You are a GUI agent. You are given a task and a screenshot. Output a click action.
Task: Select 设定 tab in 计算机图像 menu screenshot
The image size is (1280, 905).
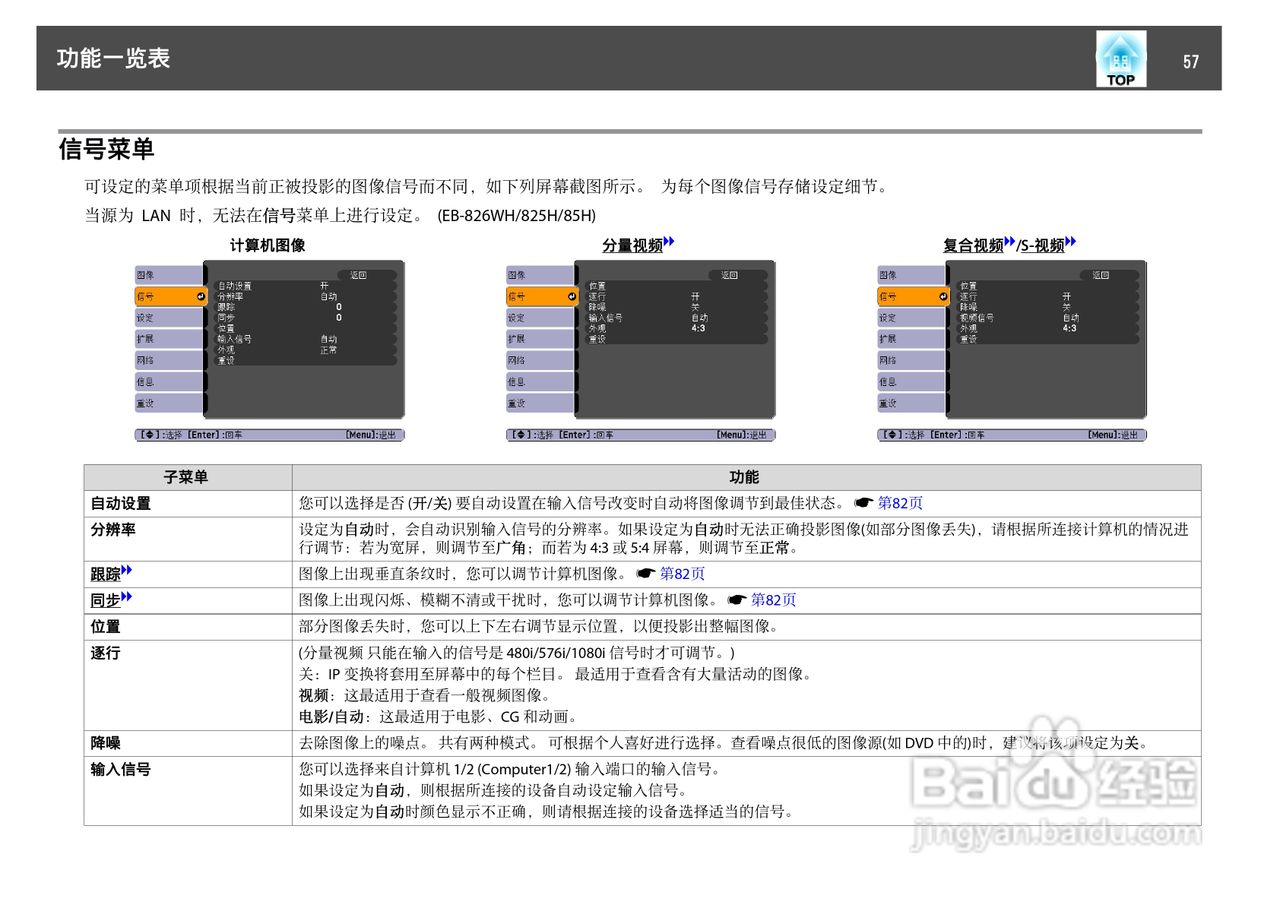(x=168, y=318)
